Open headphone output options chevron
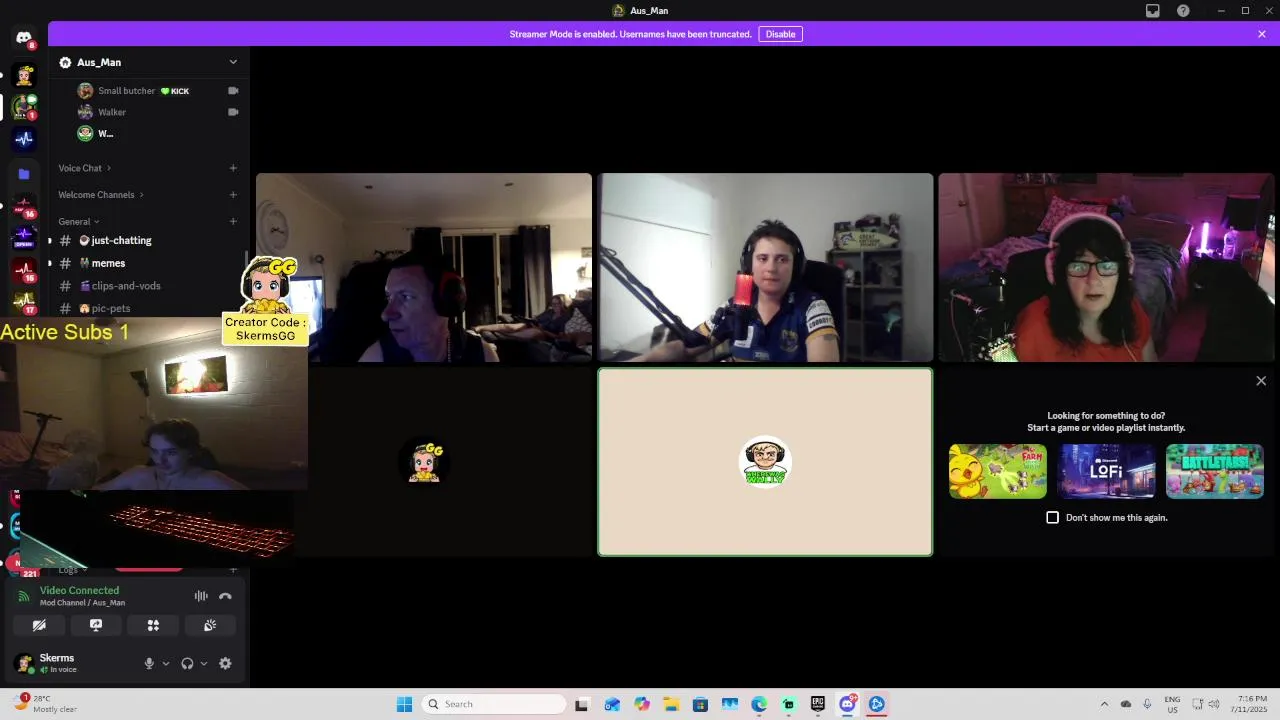Screen dimensions: 1280x720 point(204,663)
